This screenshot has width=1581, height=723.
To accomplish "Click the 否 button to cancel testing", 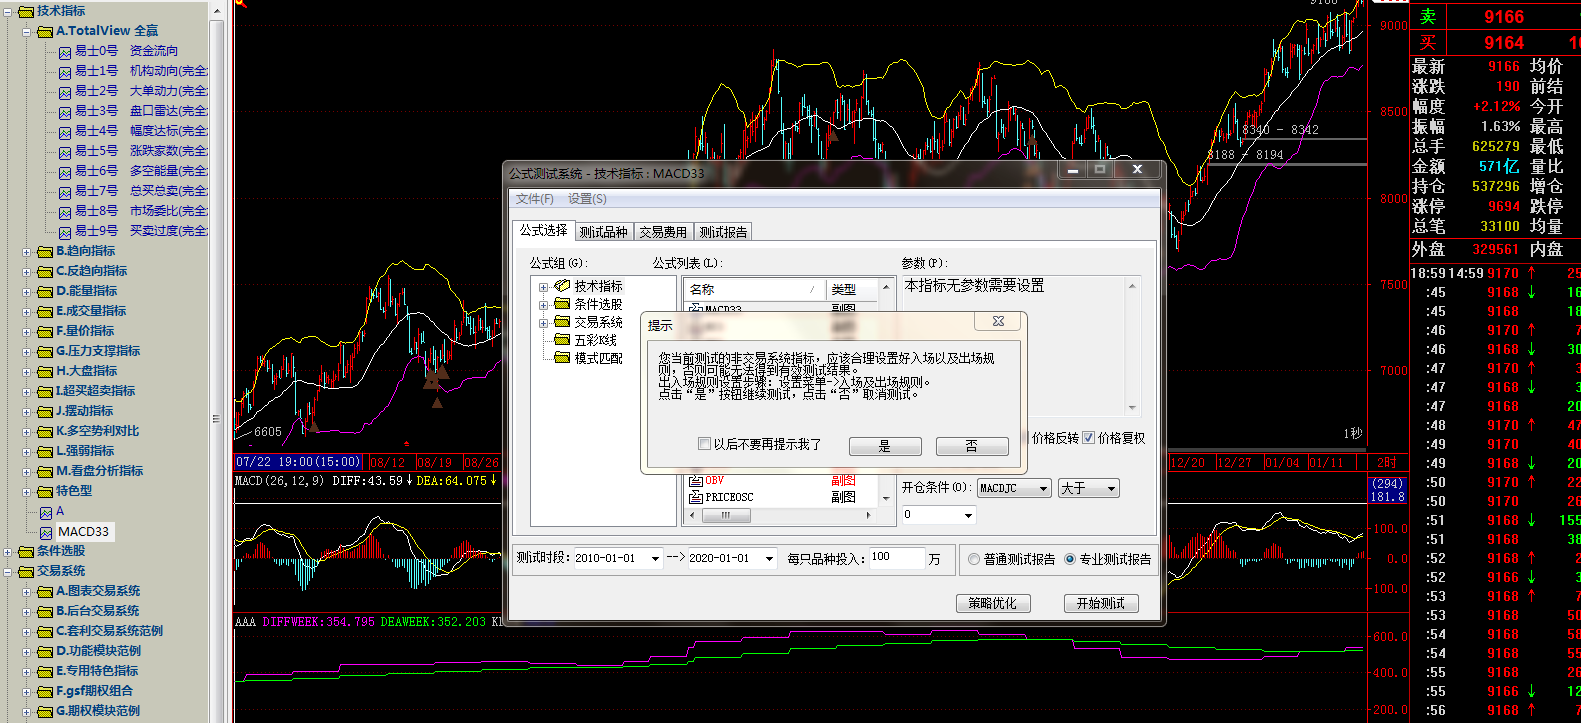I will [x=972, y=446].
